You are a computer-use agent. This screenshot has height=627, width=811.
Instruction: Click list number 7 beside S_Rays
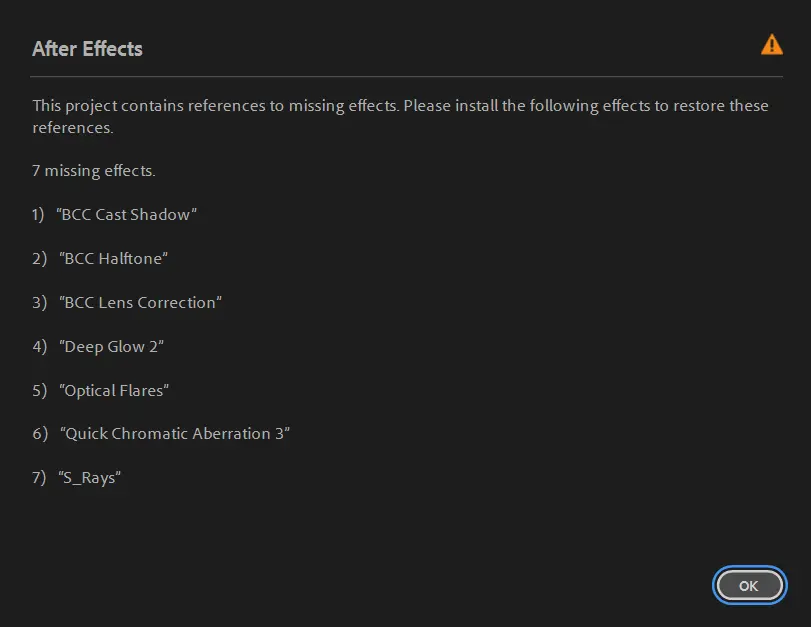[x=39, y=478]
